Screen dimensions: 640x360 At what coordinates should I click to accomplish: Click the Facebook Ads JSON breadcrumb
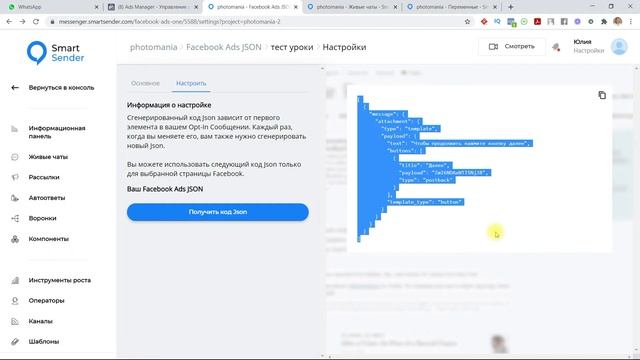tap(224, 47)
